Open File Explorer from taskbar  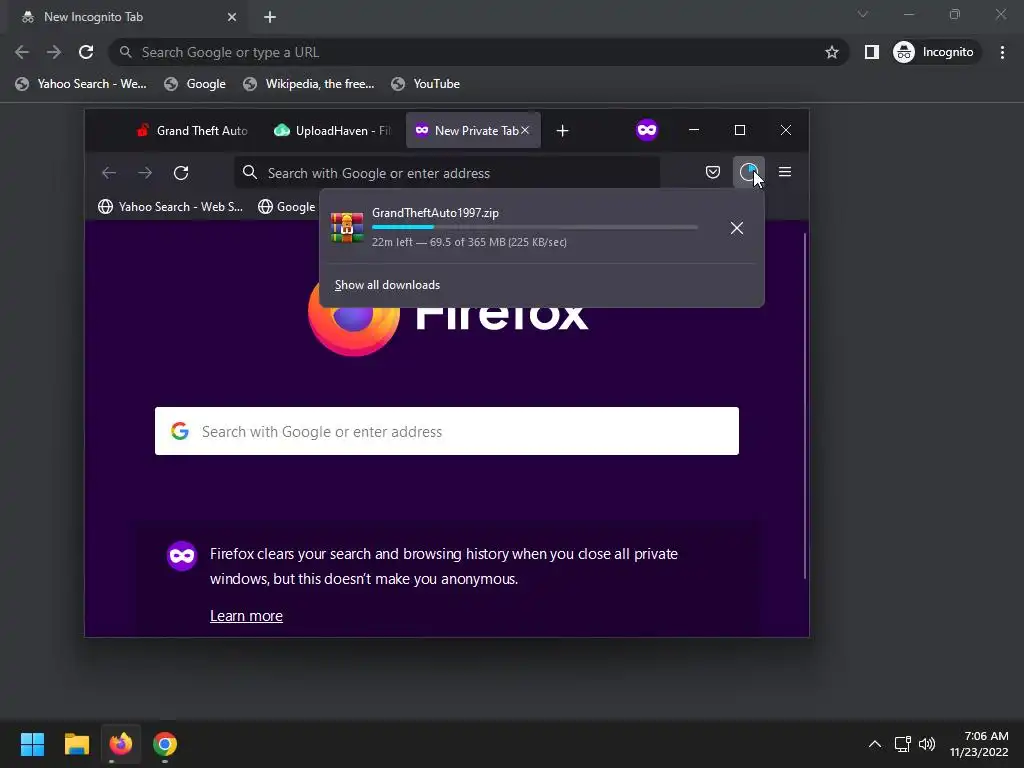(x=76, y=744)
